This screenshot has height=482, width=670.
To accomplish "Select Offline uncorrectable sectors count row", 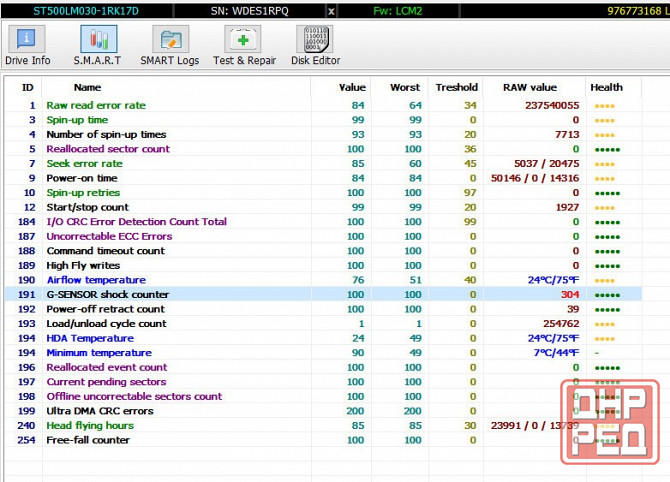I will 323,396.
